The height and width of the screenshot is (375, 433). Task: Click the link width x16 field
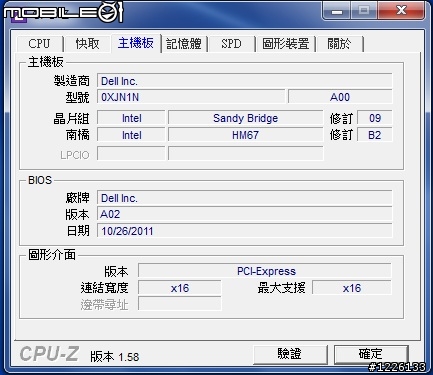(x=180, y=288)
